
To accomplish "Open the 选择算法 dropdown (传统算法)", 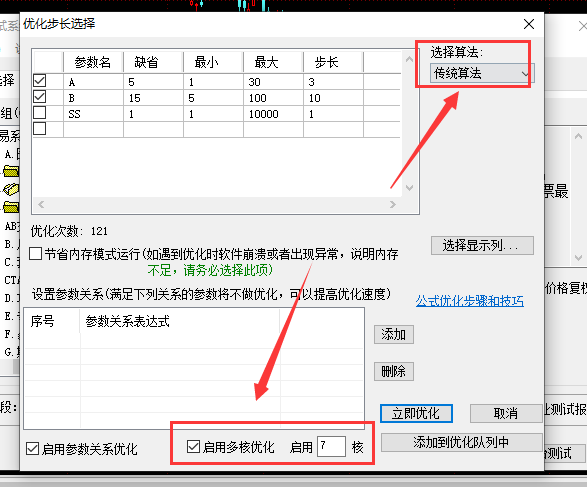I will point(481,73).
